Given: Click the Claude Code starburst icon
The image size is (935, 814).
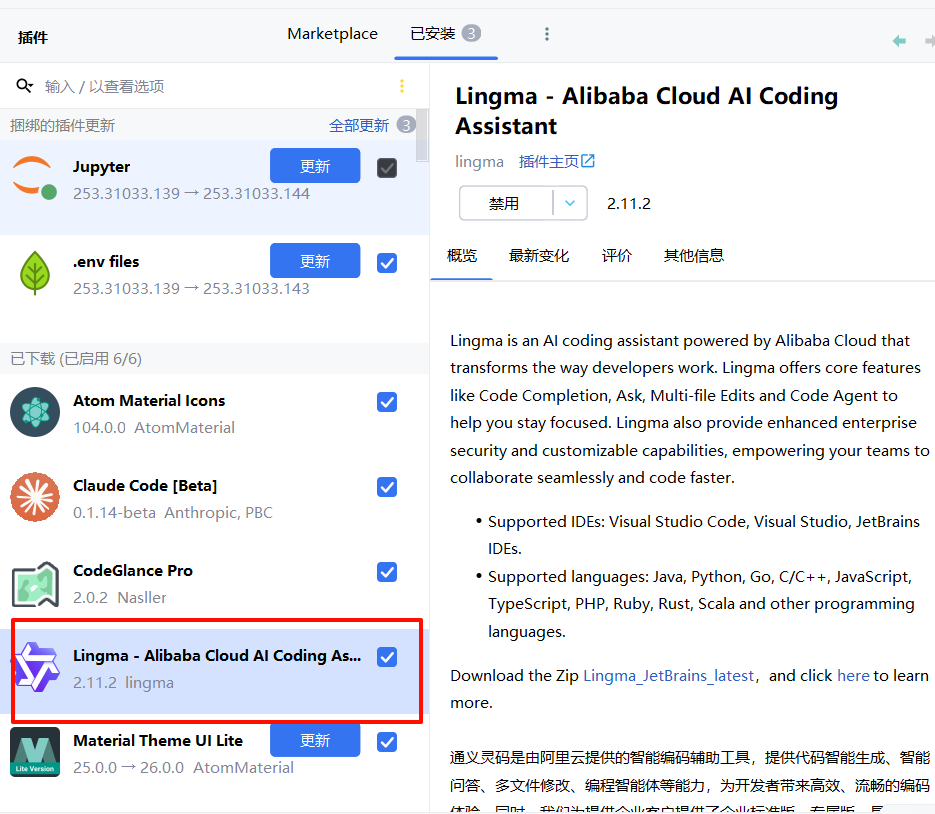Looking at the screenshot, I should tap(35, 497).
